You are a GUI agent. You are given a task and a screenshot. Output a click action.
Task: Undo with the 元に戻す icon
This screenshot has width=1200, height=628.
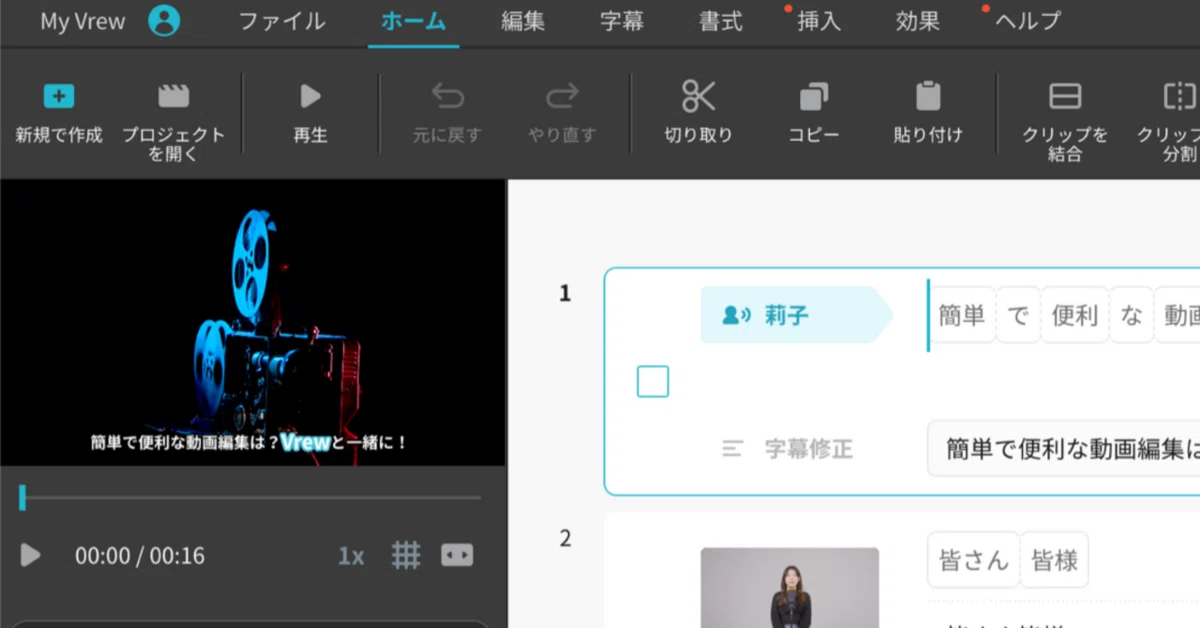(447, 96)
